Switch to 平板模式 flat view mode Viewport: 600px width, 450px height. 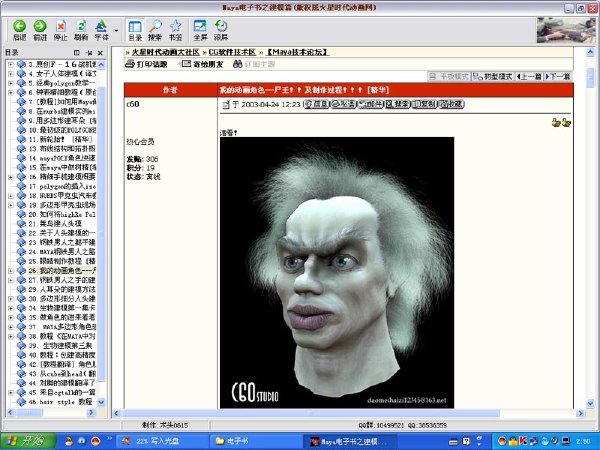[449, 77]
